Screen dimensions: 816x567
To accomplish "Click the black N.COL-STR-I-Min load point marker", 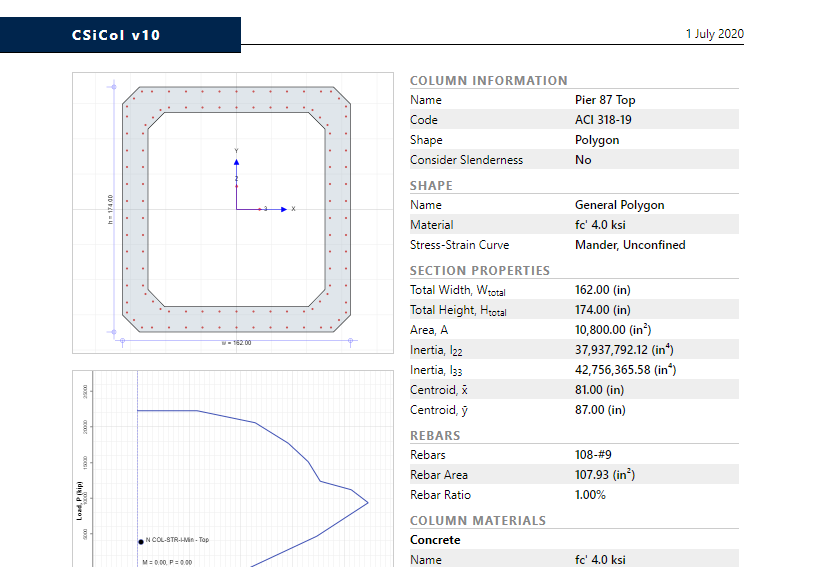I will click(141, 541).
